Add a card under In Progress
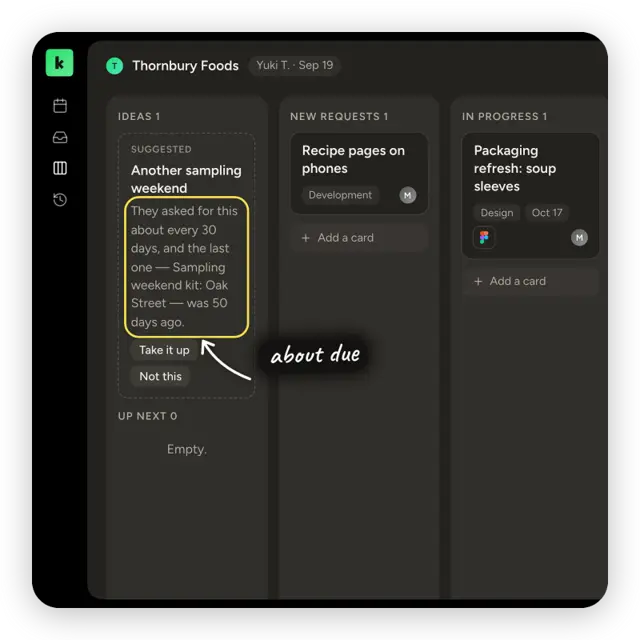The height and width of the screenshot is (640, 640). point(530,281)
